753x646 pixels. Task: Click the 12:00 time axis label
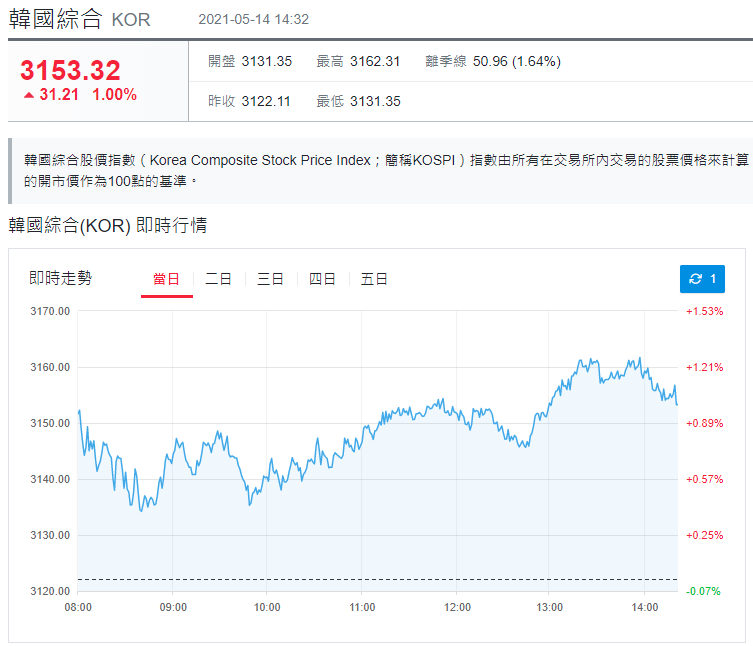pos(457,608)
